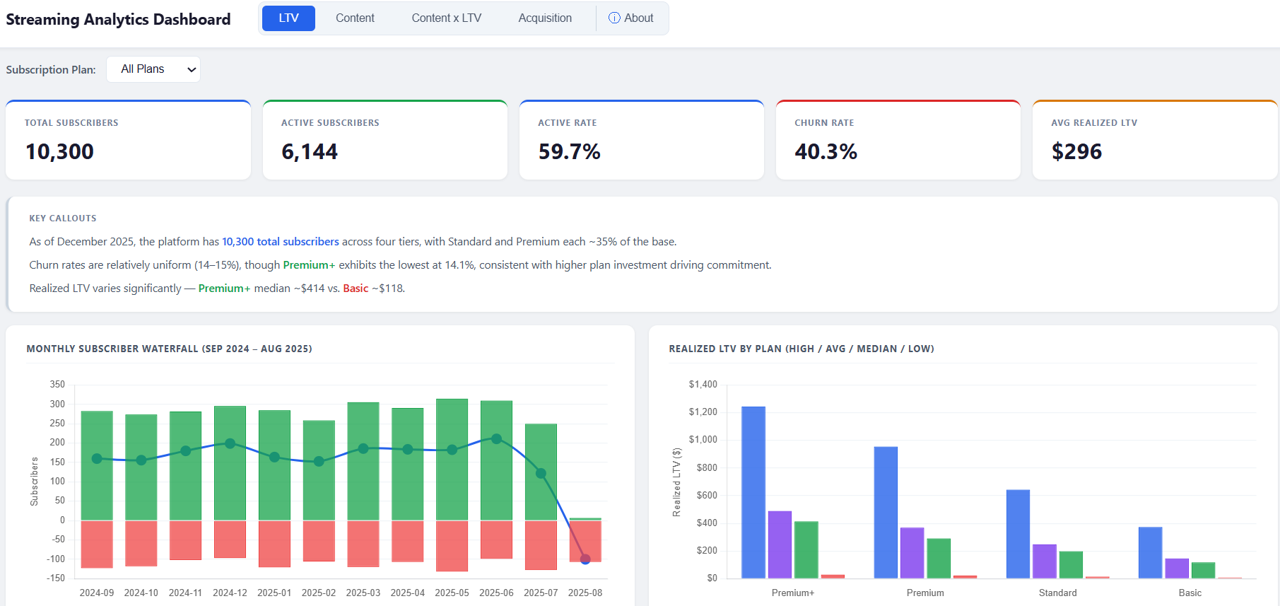The height and width of the screenshot is (606, 1280).
Task: Click the green Premium+ text in churn callout
Action: pyautogui.click(x=309, y=265)
